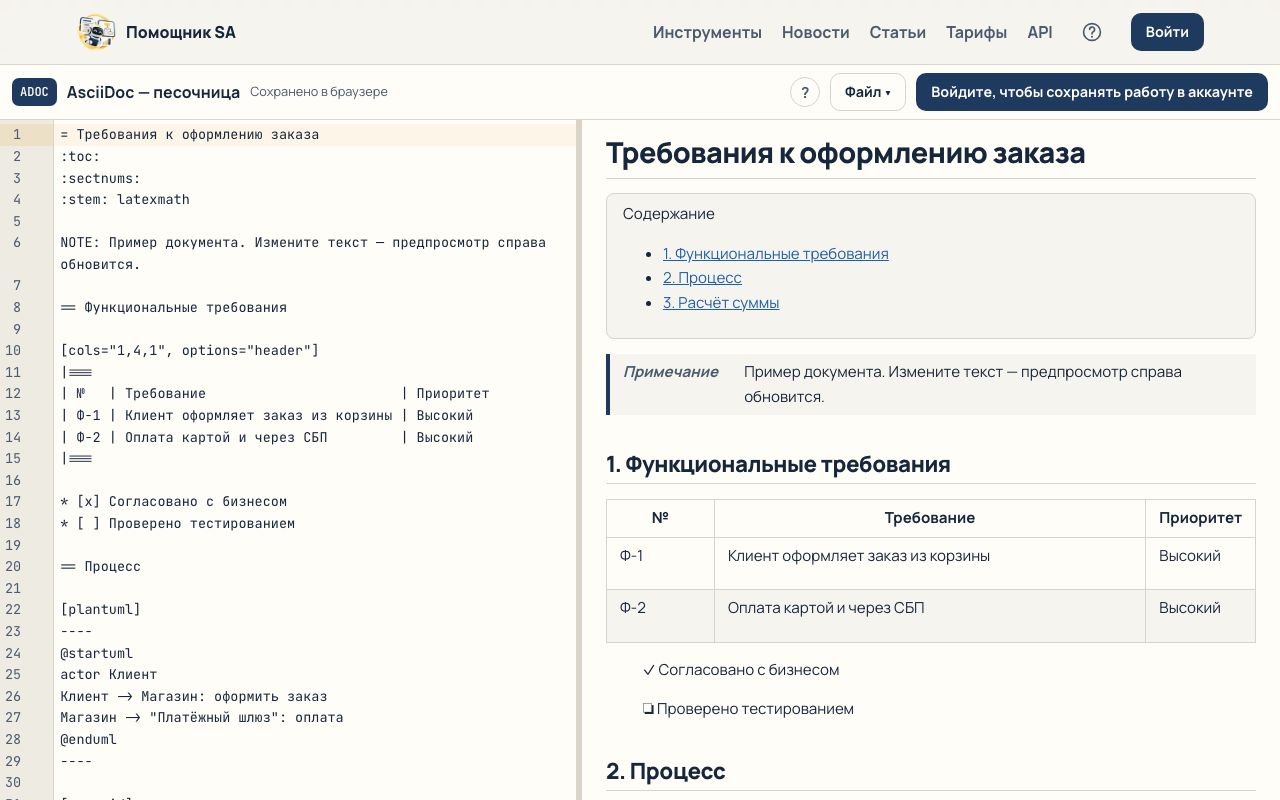
Task: Click the Ф-1 cell in the preview table
Action: (660, 563)
